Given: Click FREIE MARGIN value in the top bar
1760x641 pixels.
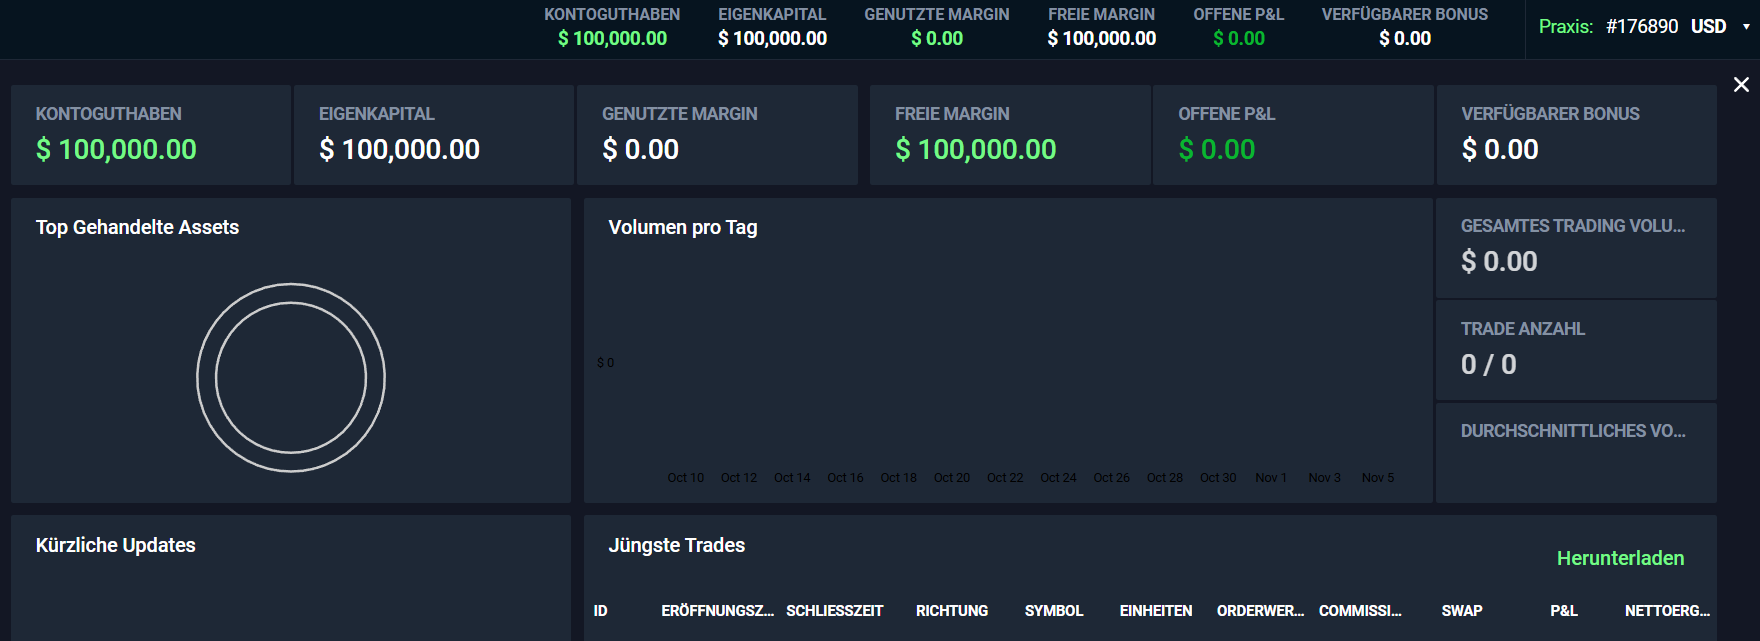Looking at the screenshot, I should click(1101, 39).
